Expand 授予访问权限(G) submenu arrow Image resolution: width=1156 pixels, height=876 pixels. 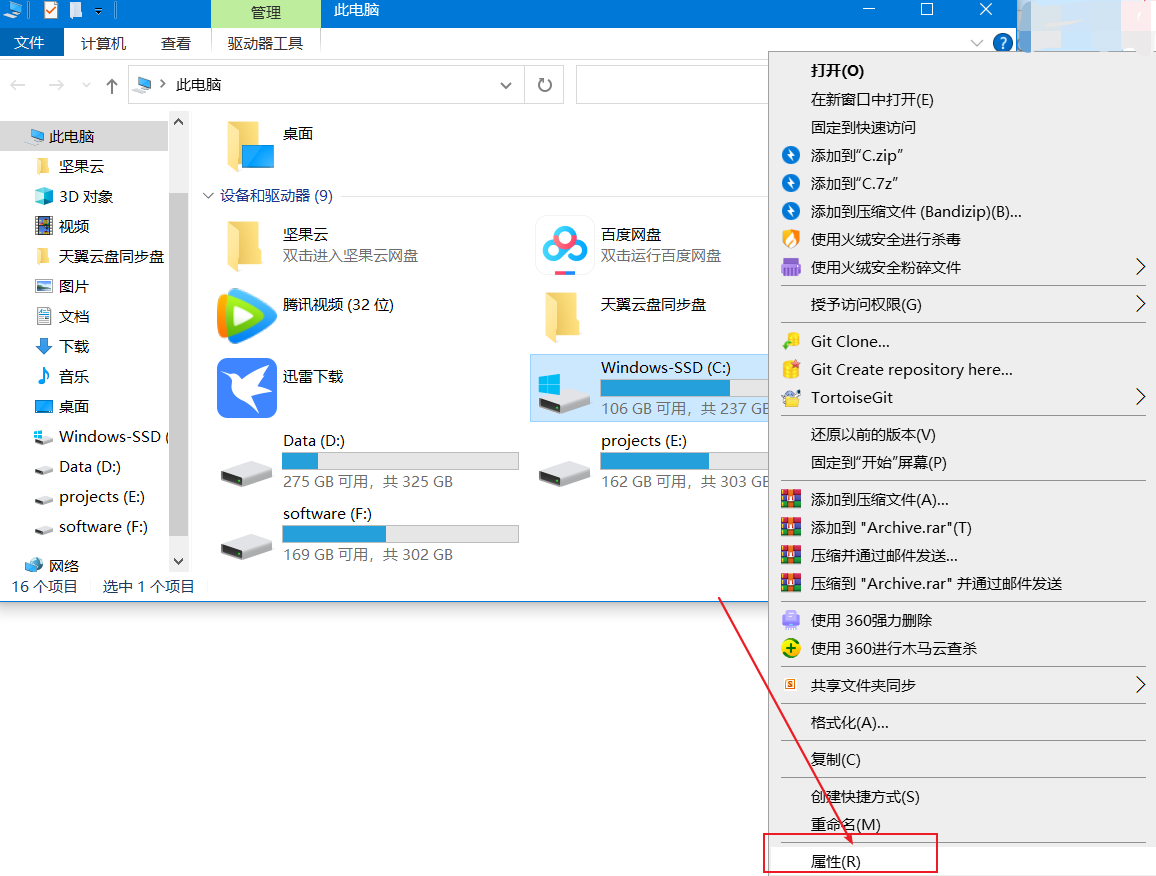tap(1140, 304)
